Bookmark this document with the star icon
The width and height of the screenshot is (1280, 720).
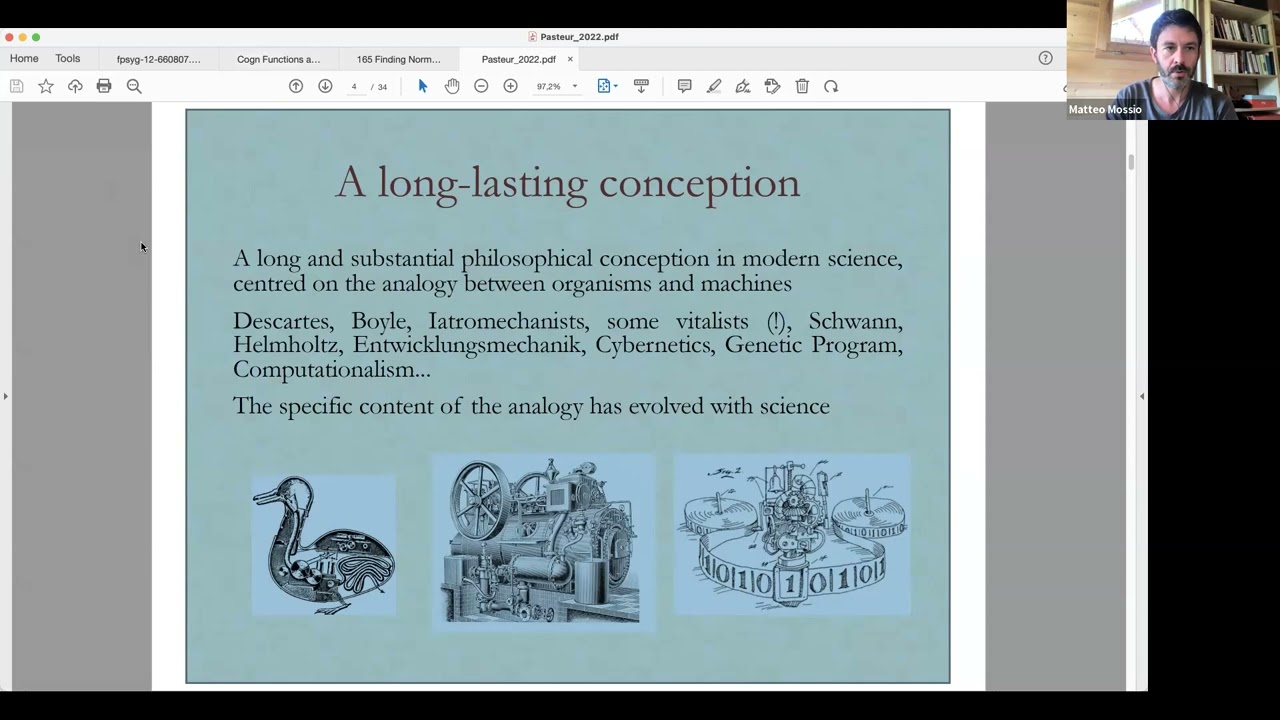coord(46,87)
